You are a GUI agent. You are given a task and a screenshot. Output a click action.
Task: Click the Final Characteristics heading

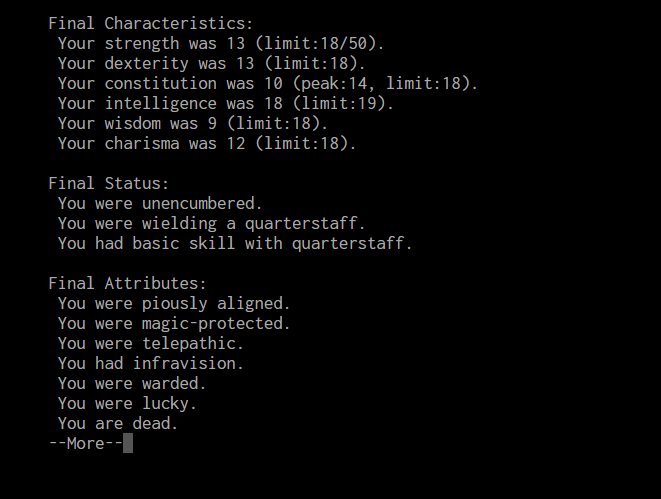pyautogui.click(x=151, y=23)
